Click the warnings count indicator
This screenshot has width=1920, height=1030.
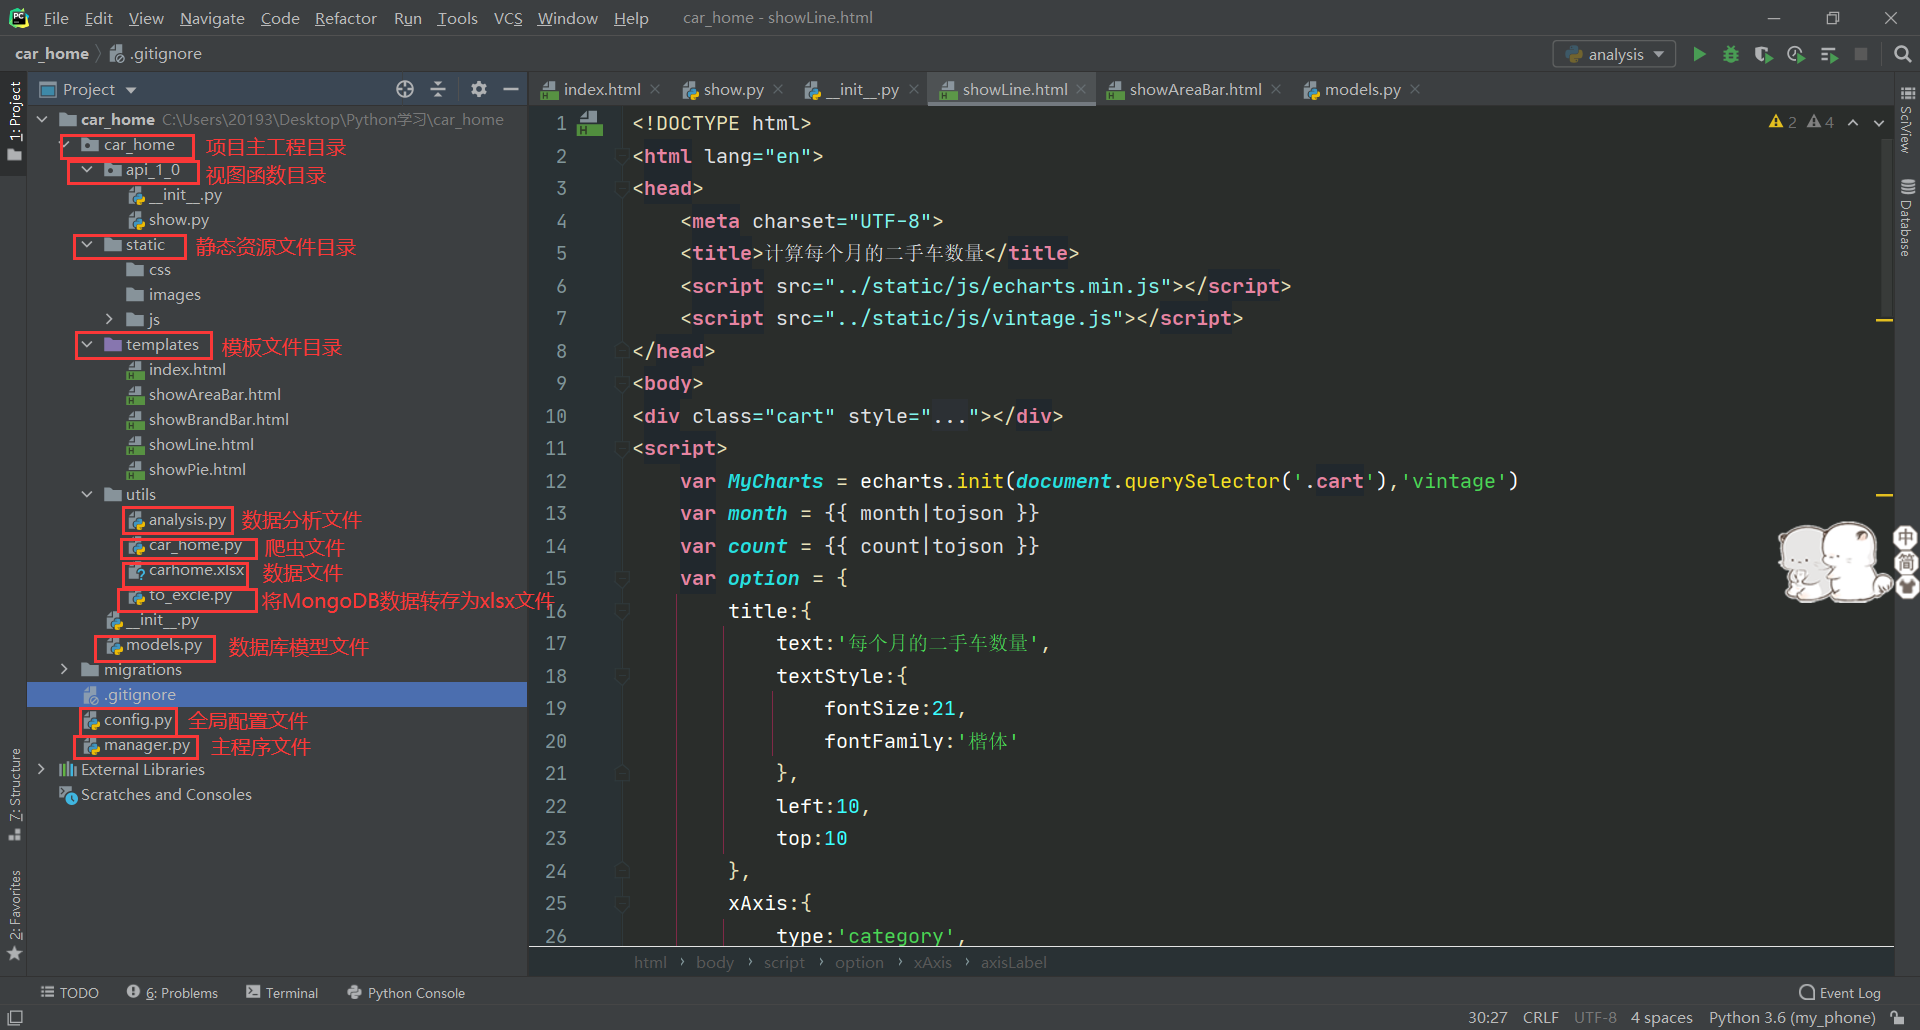(1783, 122)
